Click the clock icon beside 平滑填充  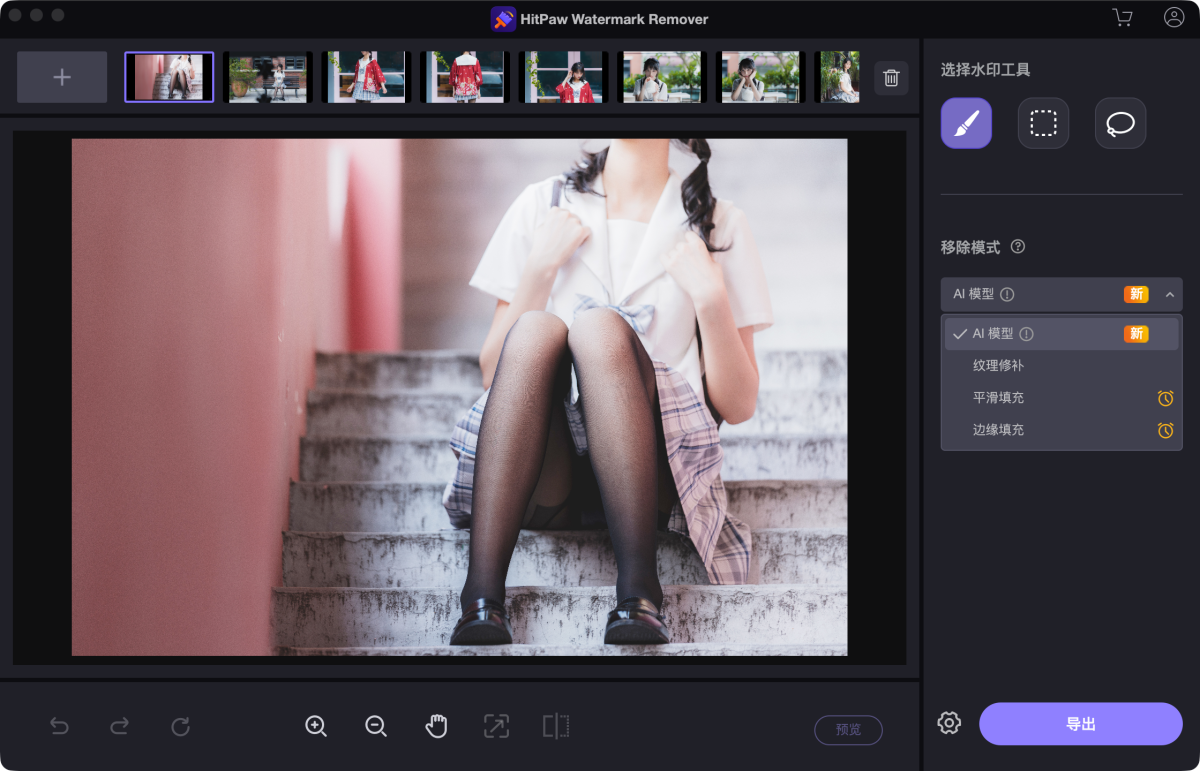[1166, 398]
